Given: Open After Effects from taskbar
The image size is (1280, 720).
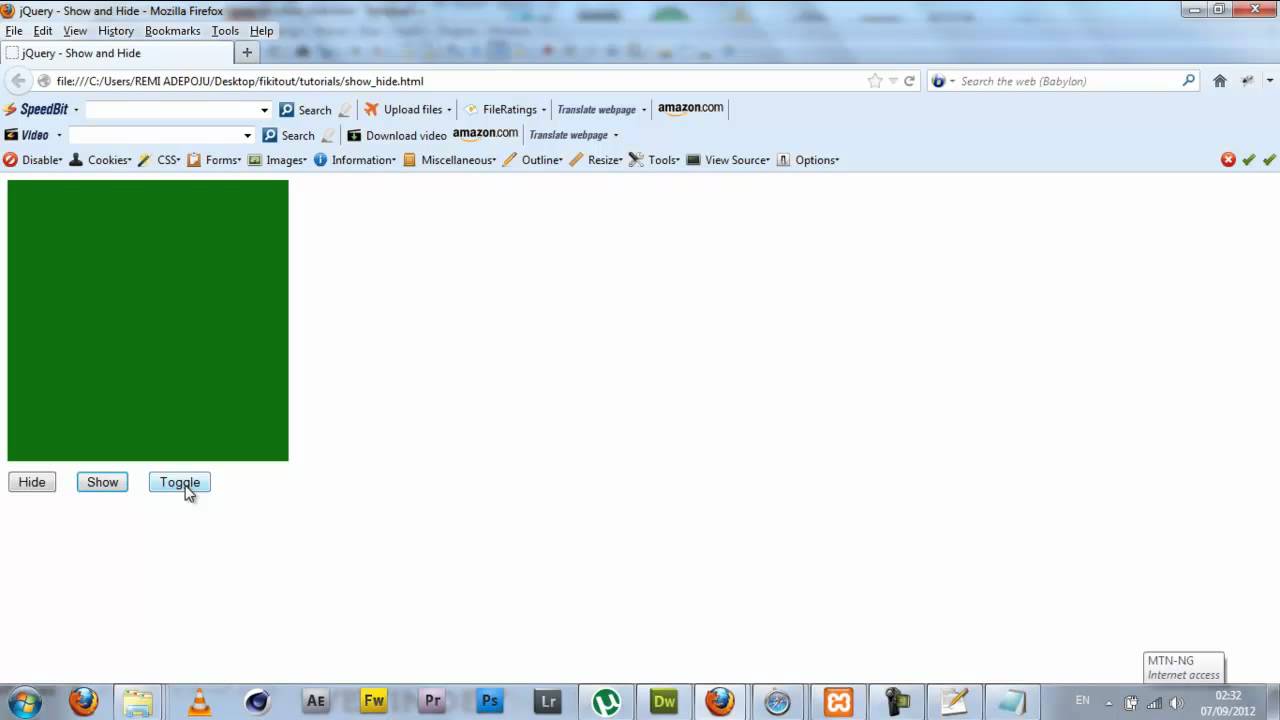Looking at the screenshot, I should [316, 702].
